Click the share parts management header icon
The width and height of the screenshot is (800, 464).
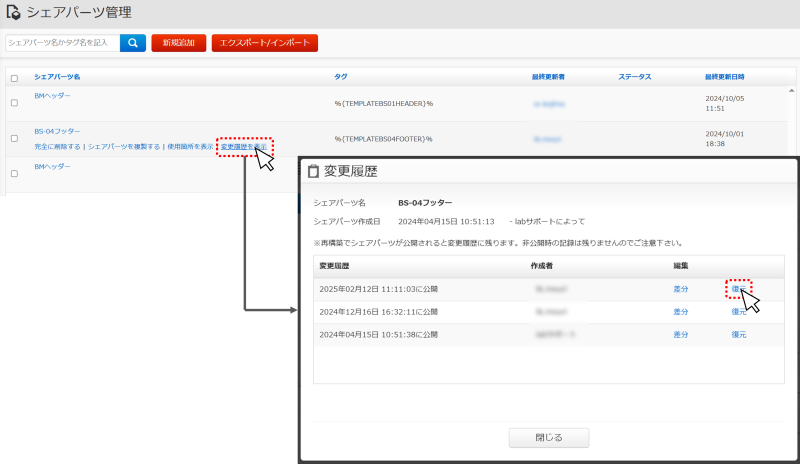click(x=13, y=12)
